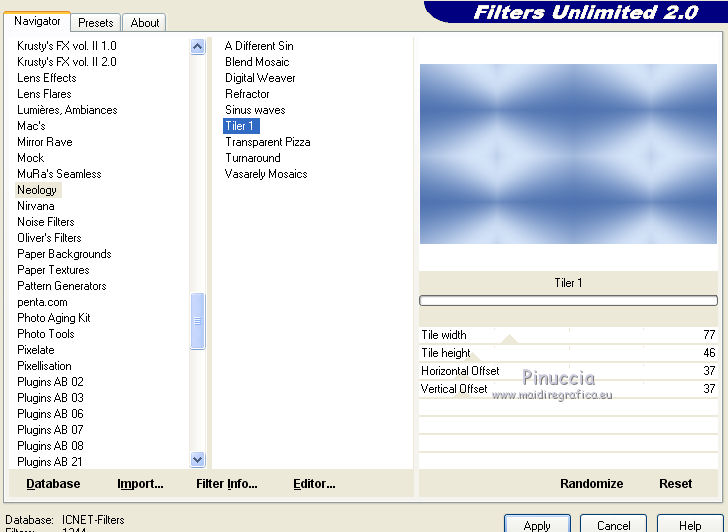Viewport: 728px width, 532px height.
Task: Choose the Lens Effects category
Action: [46, 78]
